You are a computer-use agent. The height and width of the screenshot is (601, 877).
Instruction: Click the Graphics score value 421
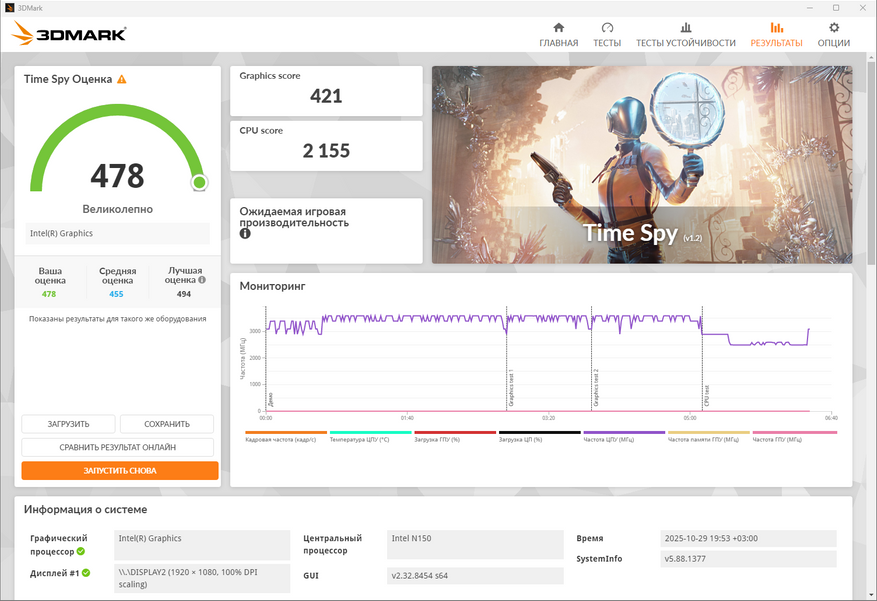click(x=326, y=96)
